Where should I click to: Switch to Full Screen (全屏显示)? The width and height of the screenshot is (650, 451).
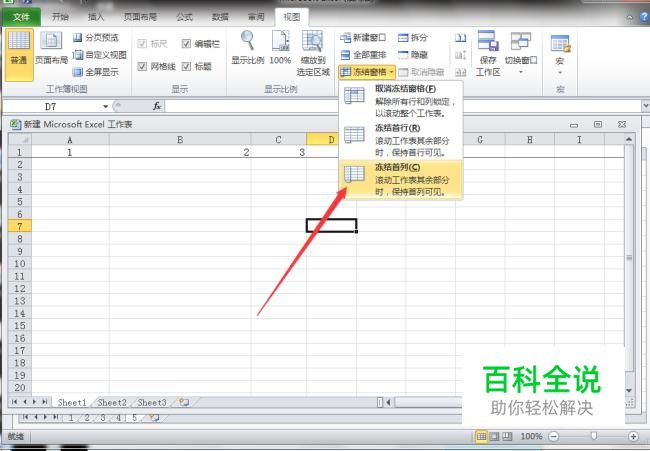pos(96,72)
